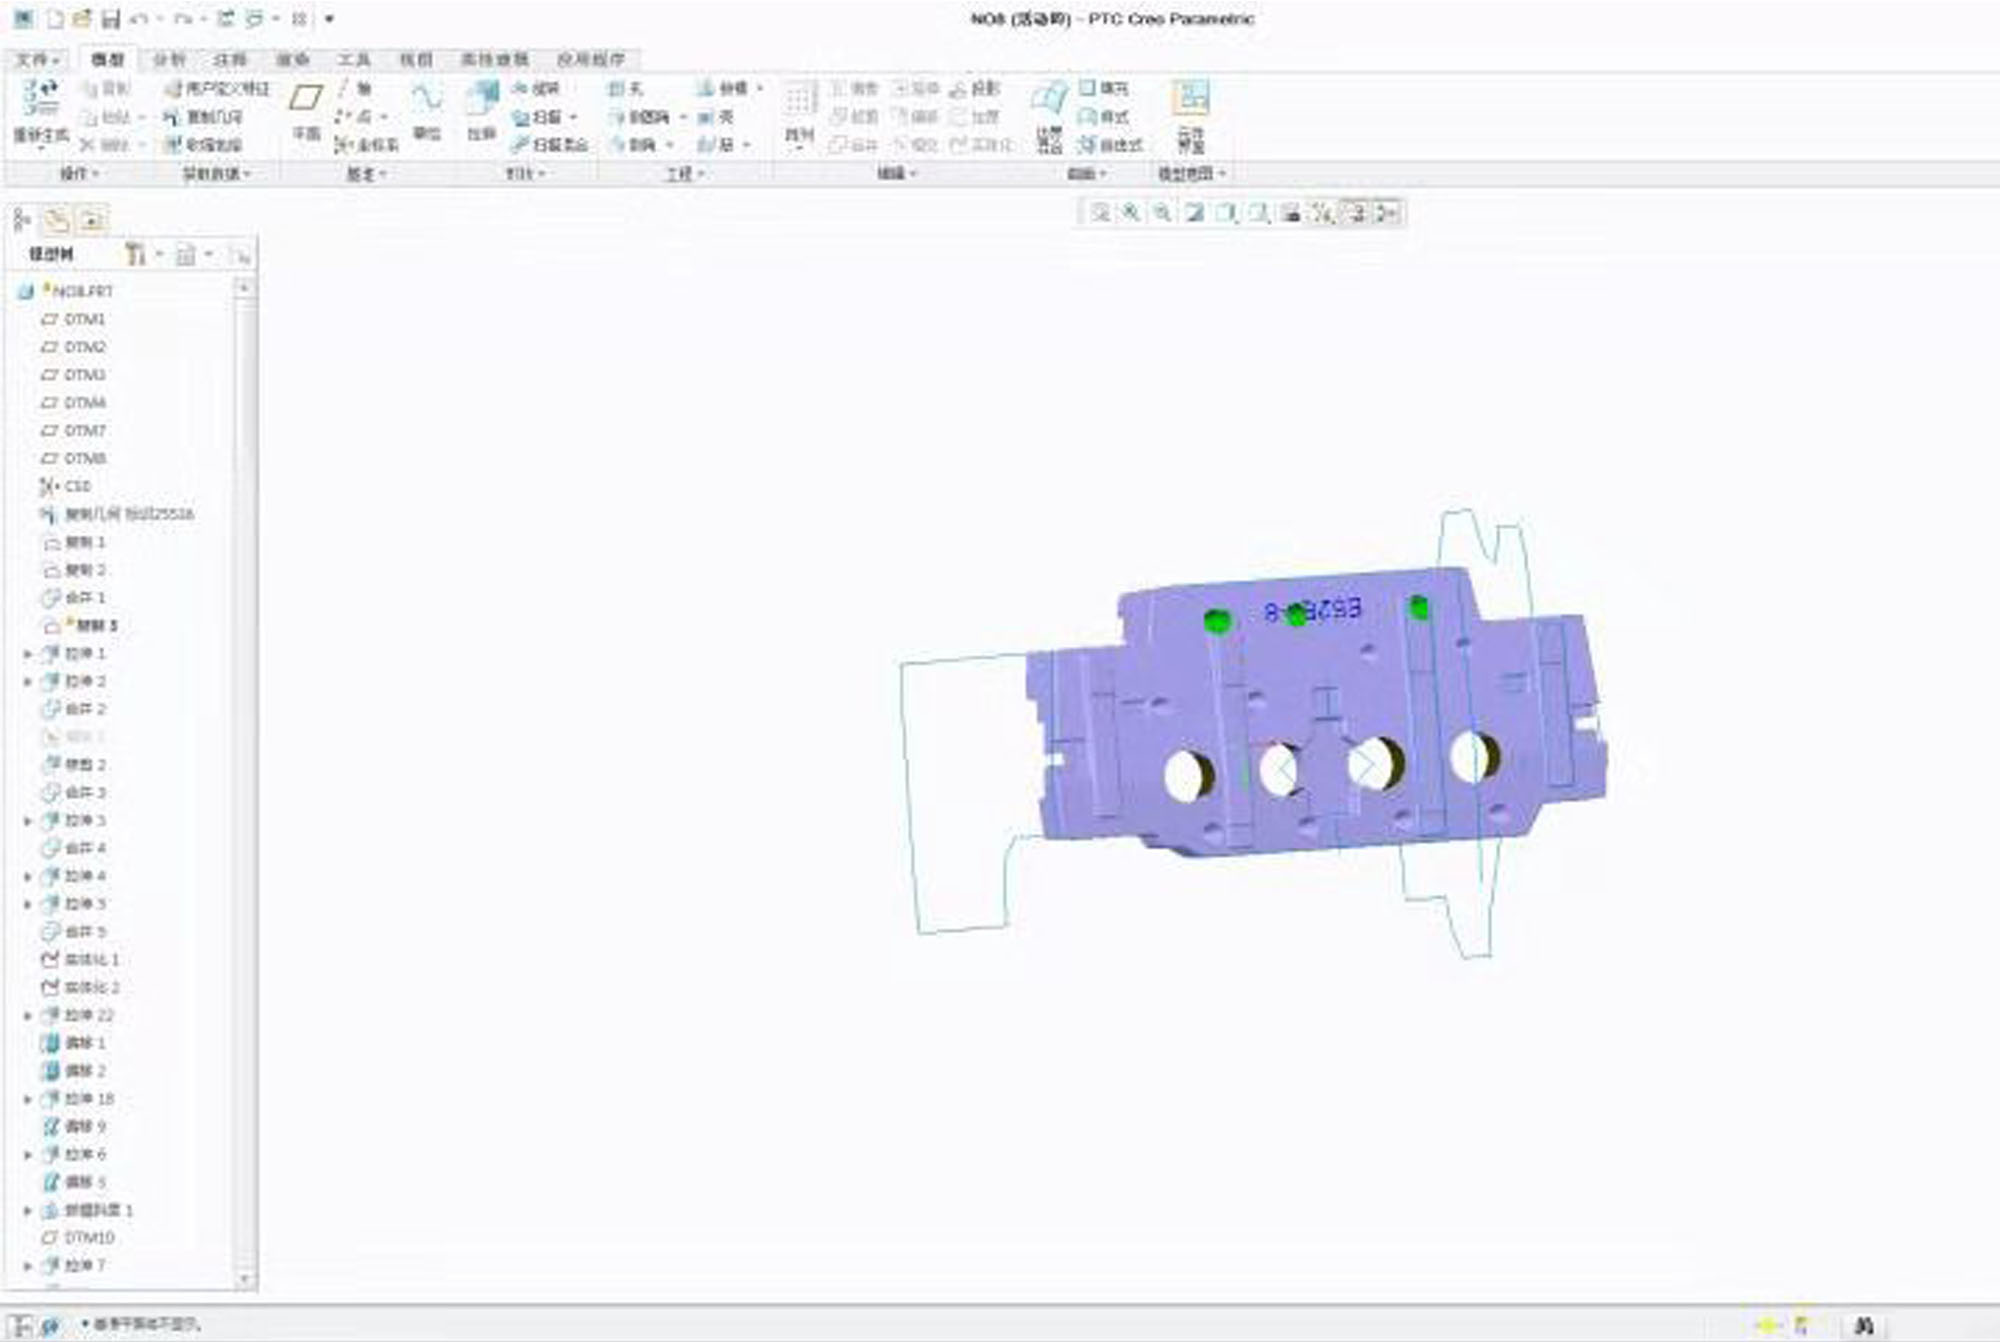2000x1342 pixels.
Task: Toggle spin center display in the graphics toolbar
Action: [x=1387, y=213]
